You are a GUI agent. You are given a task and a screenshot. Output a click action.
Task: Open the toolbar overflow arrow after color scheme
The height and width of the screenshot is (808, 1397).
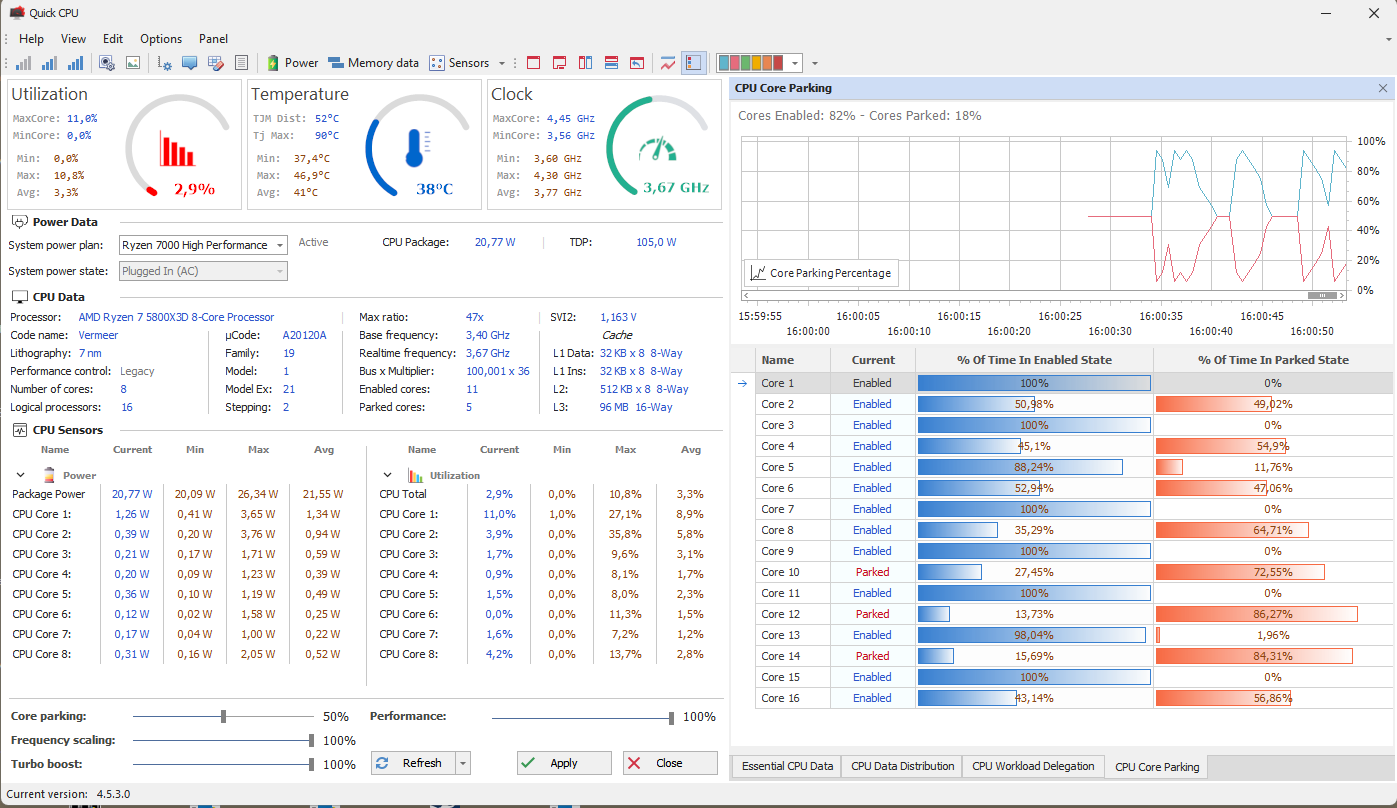tap(815, 63)
